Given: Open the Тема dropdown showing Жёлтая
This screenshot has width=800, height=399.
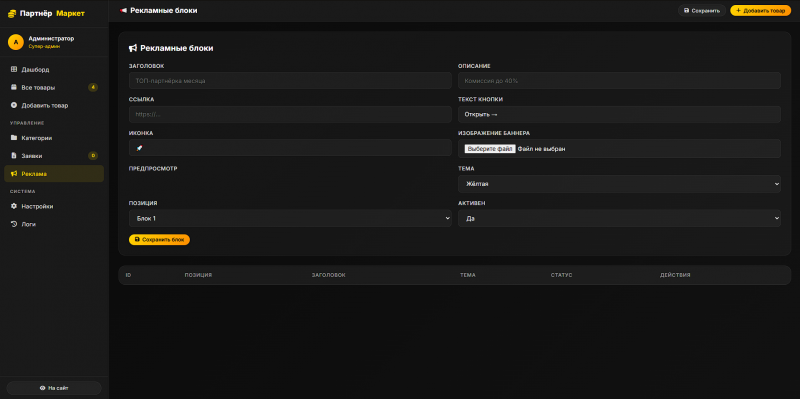Looking at the screenshot, I should pyautogui.click(x=619, y=184).
